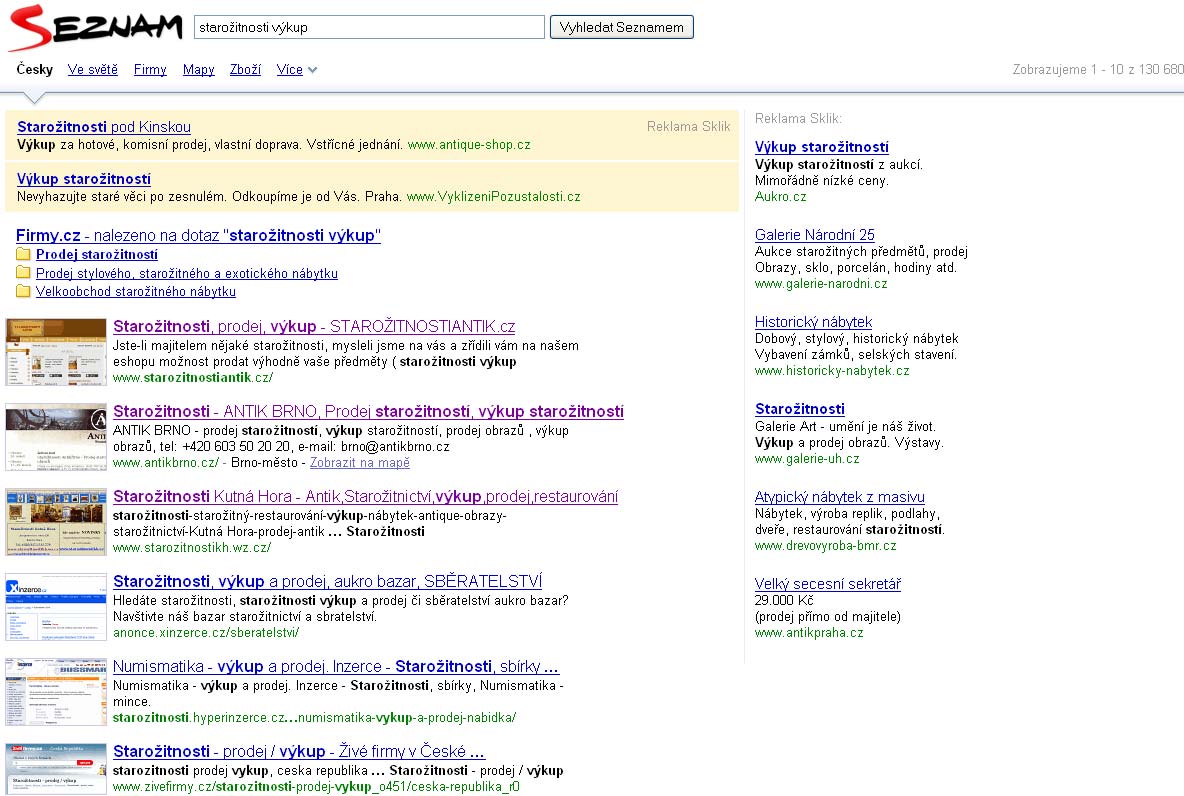The image size is (1184, 796).
Task: Open the Prodej starožitností category link
Action: point(97,255)
